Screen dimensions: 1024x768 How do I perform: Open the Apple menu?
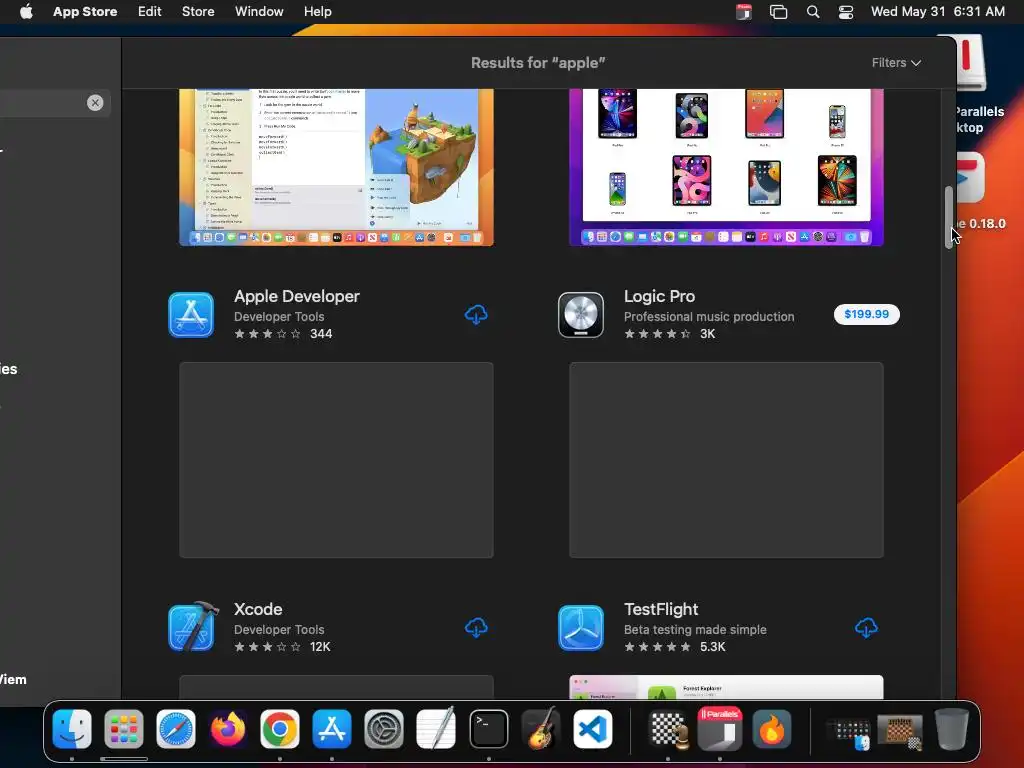(x=26, y=12)
